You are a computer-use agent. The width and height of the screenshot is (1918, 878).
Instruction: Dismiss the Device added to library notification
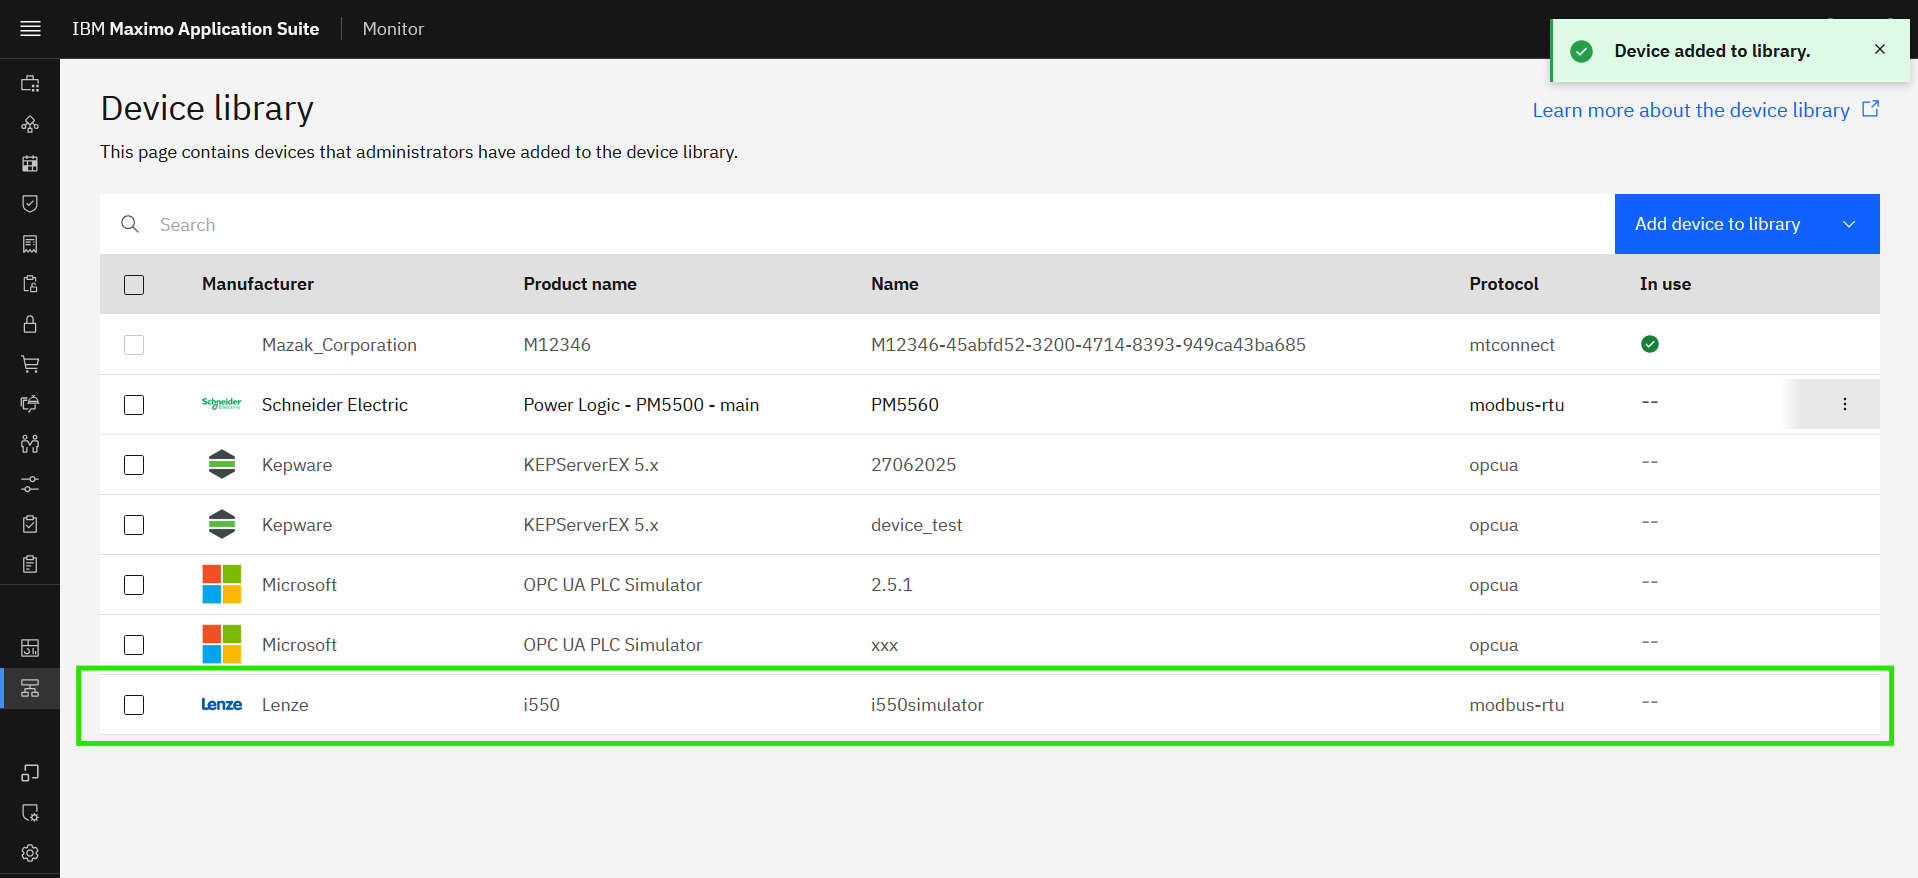point(1880,49)
